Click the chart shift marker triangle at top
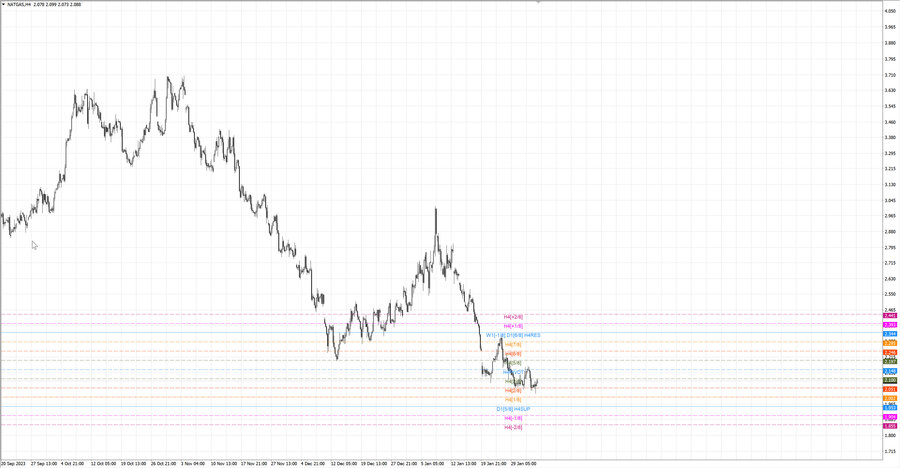900x468 pixels. tap(539, 3)
